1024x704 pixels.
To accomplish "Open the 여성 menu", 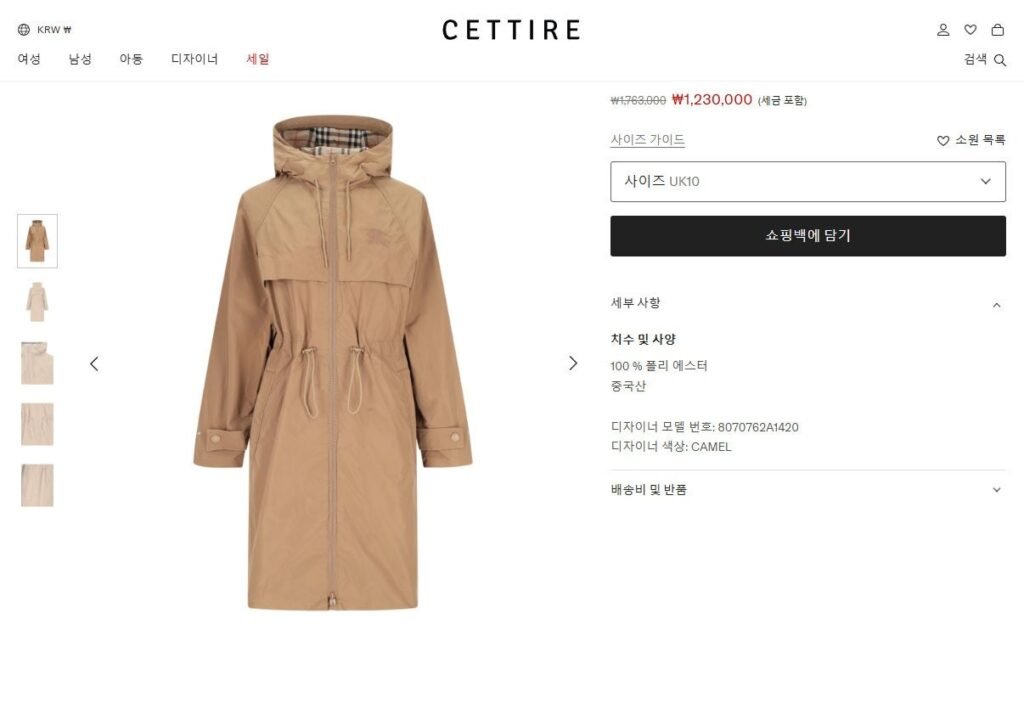I will pos(29,59).
